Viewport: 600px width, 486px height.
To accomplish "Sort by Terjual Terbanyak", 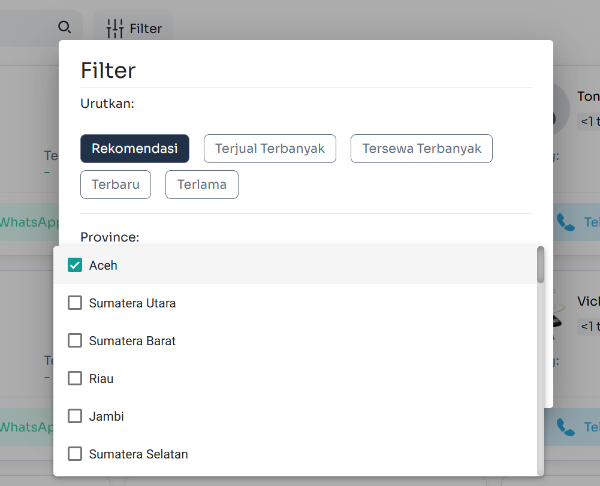I will coord(270,148).
